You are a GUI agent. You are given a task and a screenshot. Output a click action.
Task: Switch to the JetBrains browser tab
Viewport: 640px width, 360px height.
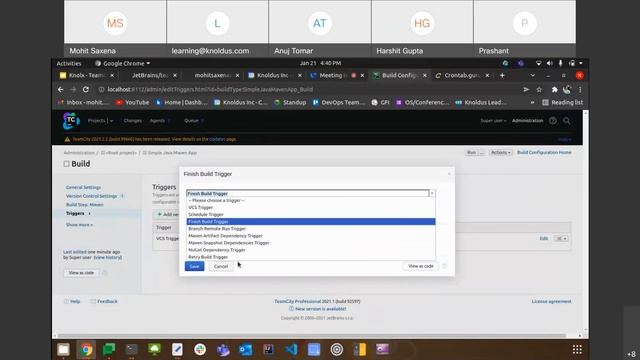point(149,75)
